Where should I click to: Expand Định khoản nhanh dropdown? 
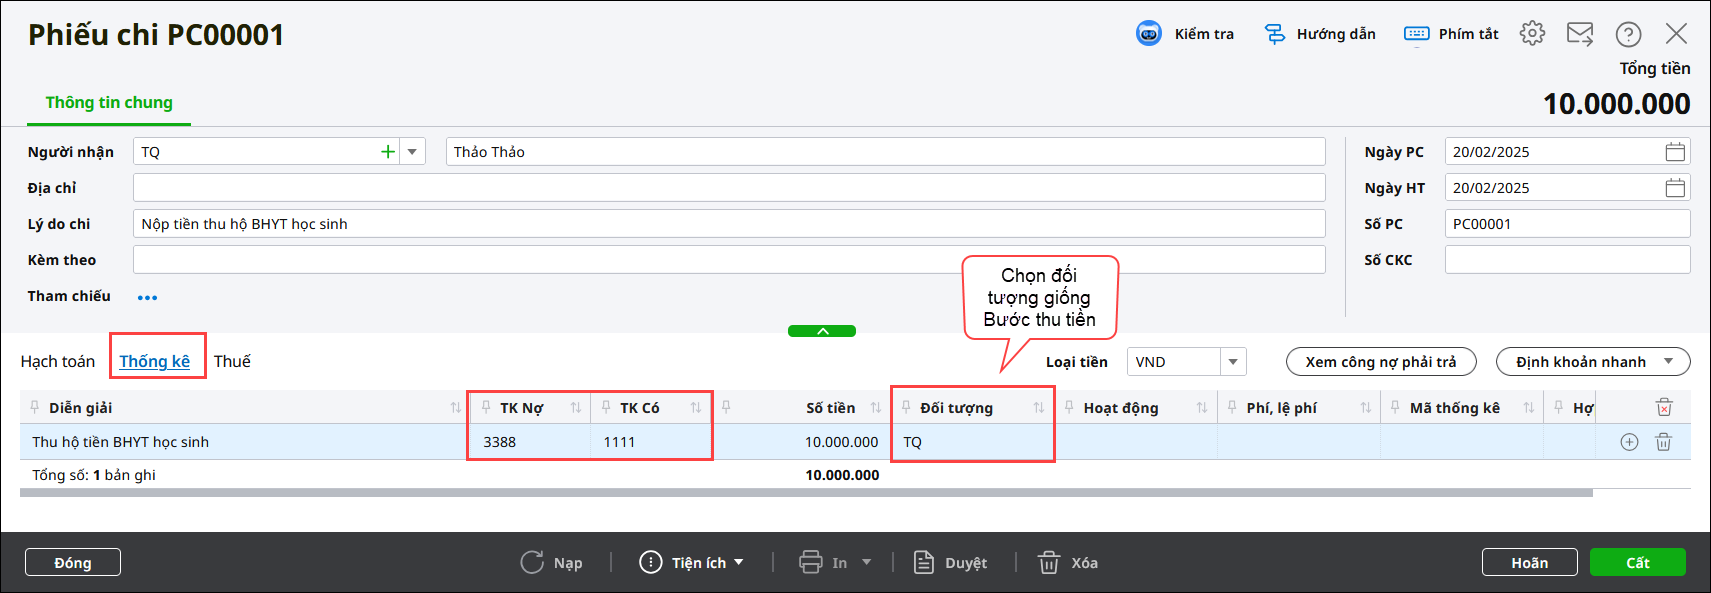pyautogui.click(x=1668, y=362)
